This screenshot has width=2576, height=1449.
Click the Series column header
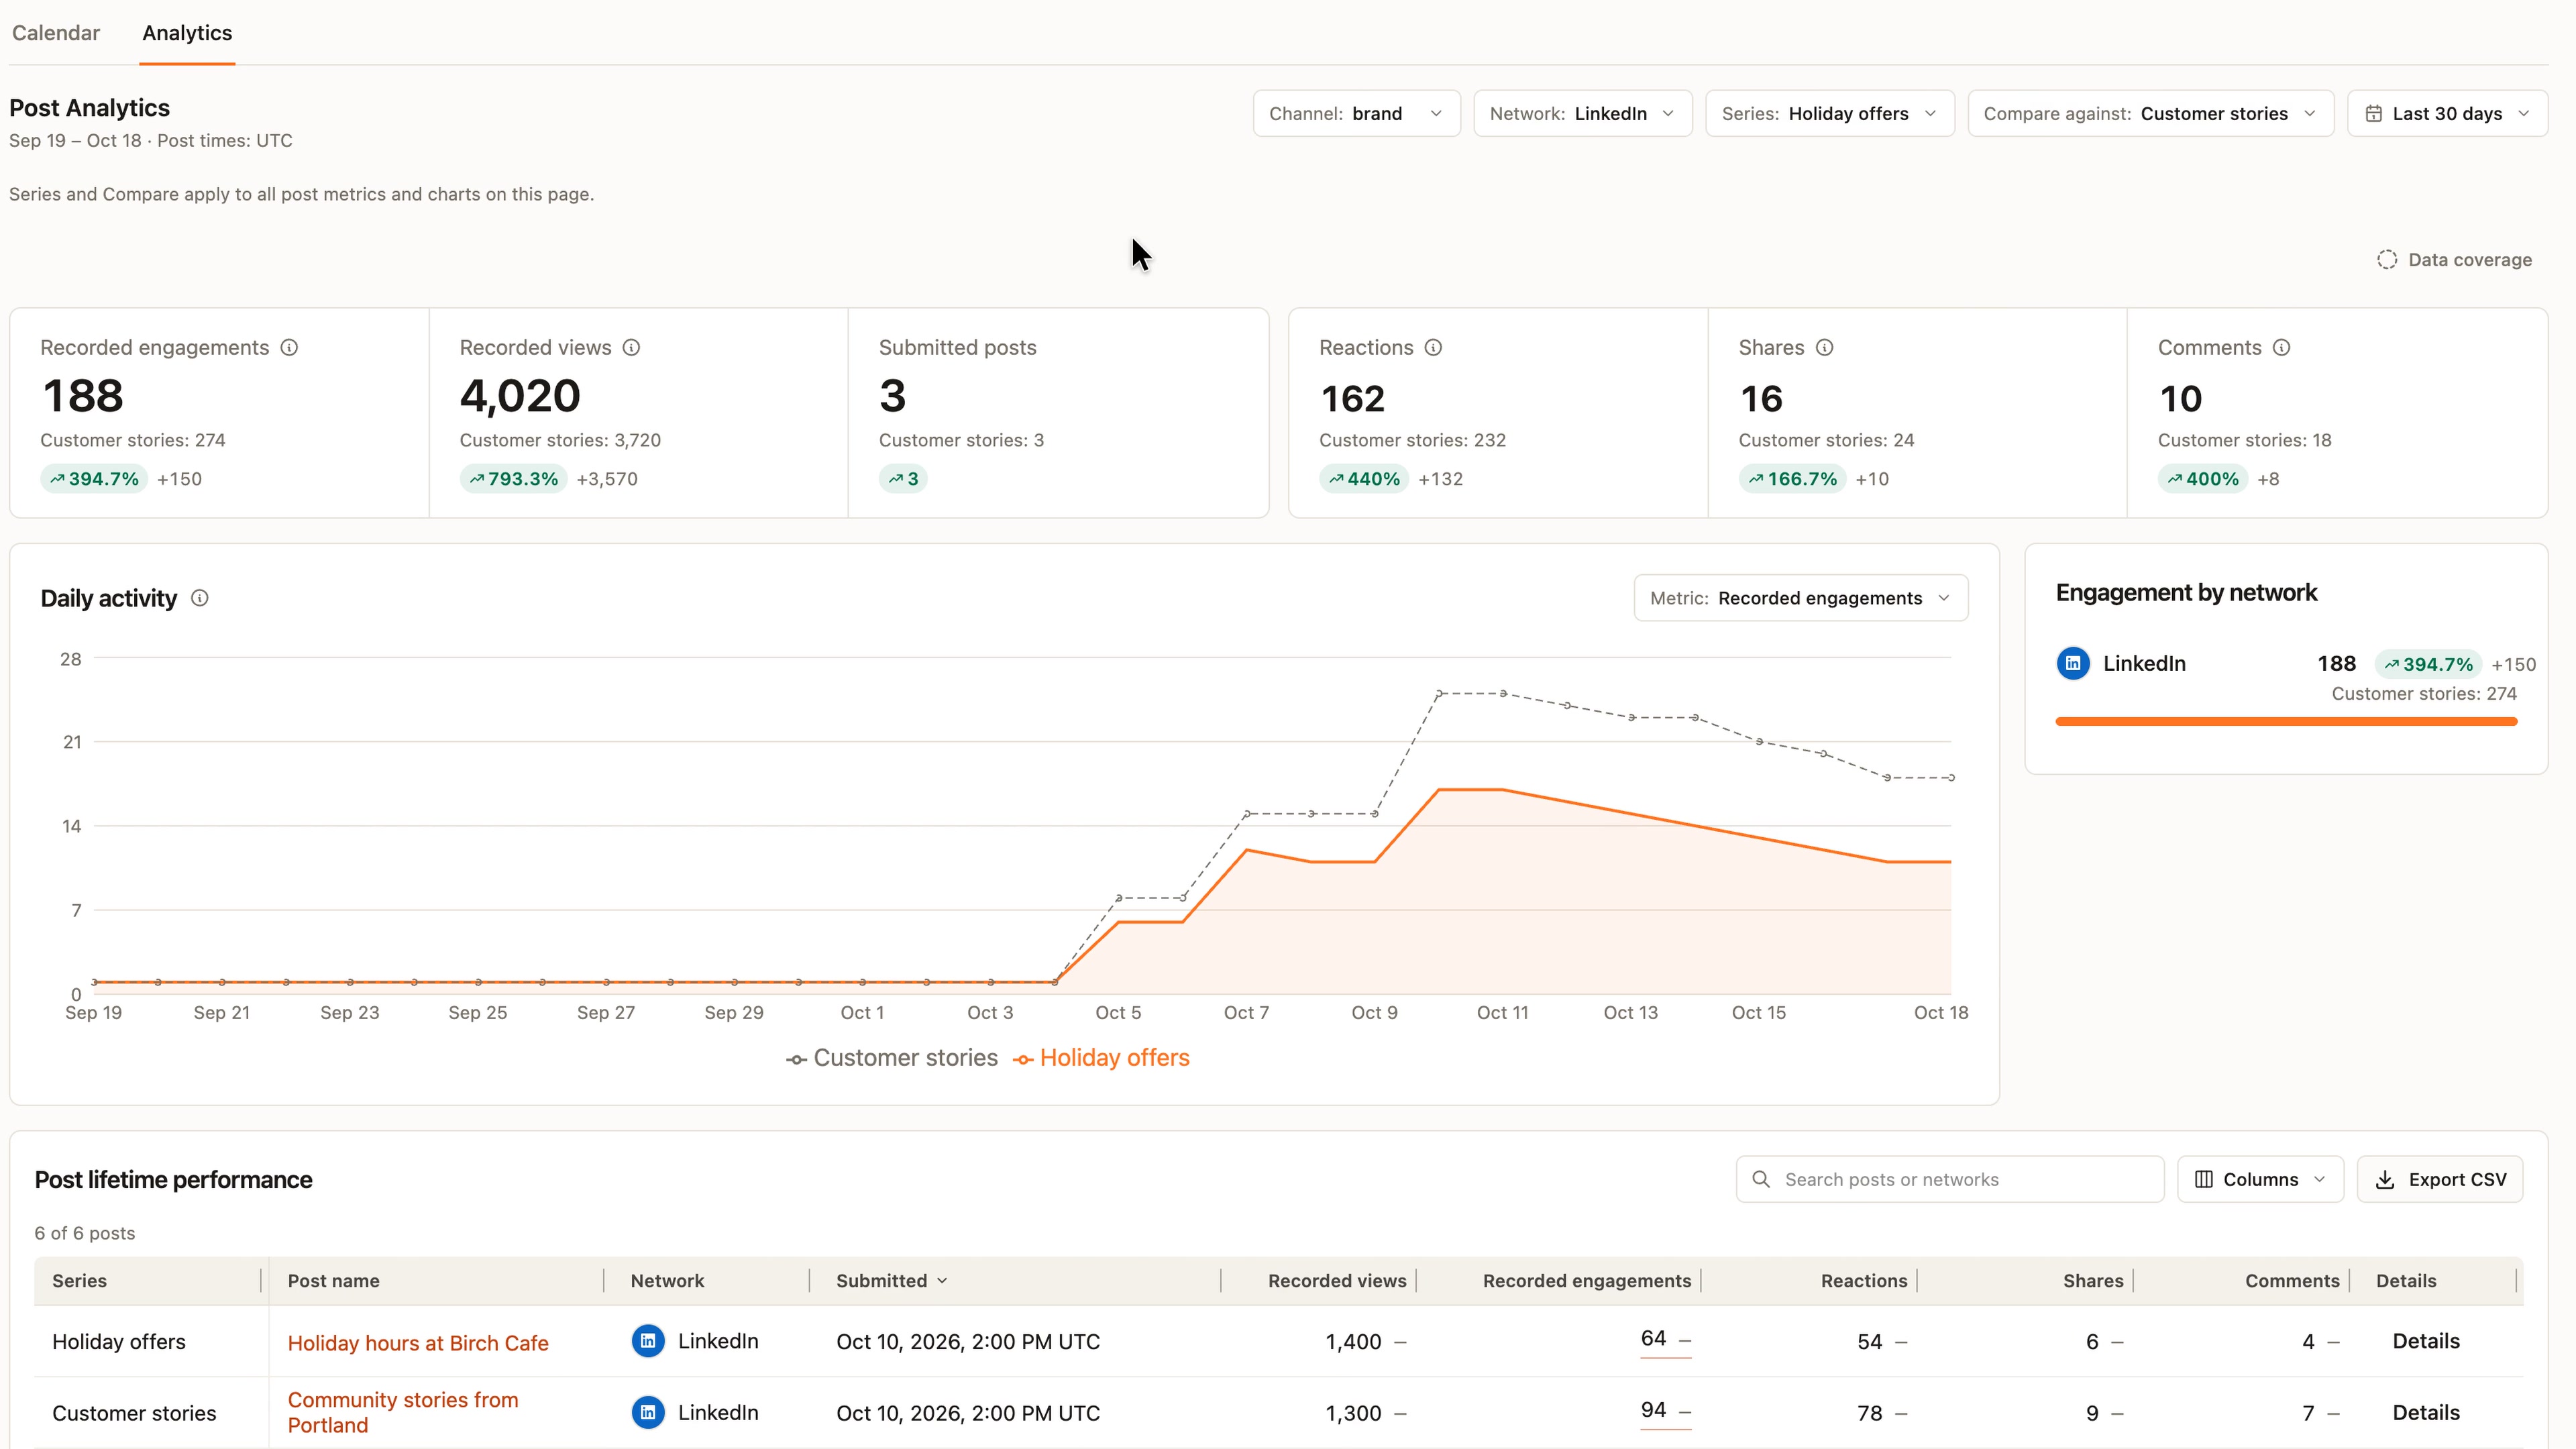click(79, 1281)
